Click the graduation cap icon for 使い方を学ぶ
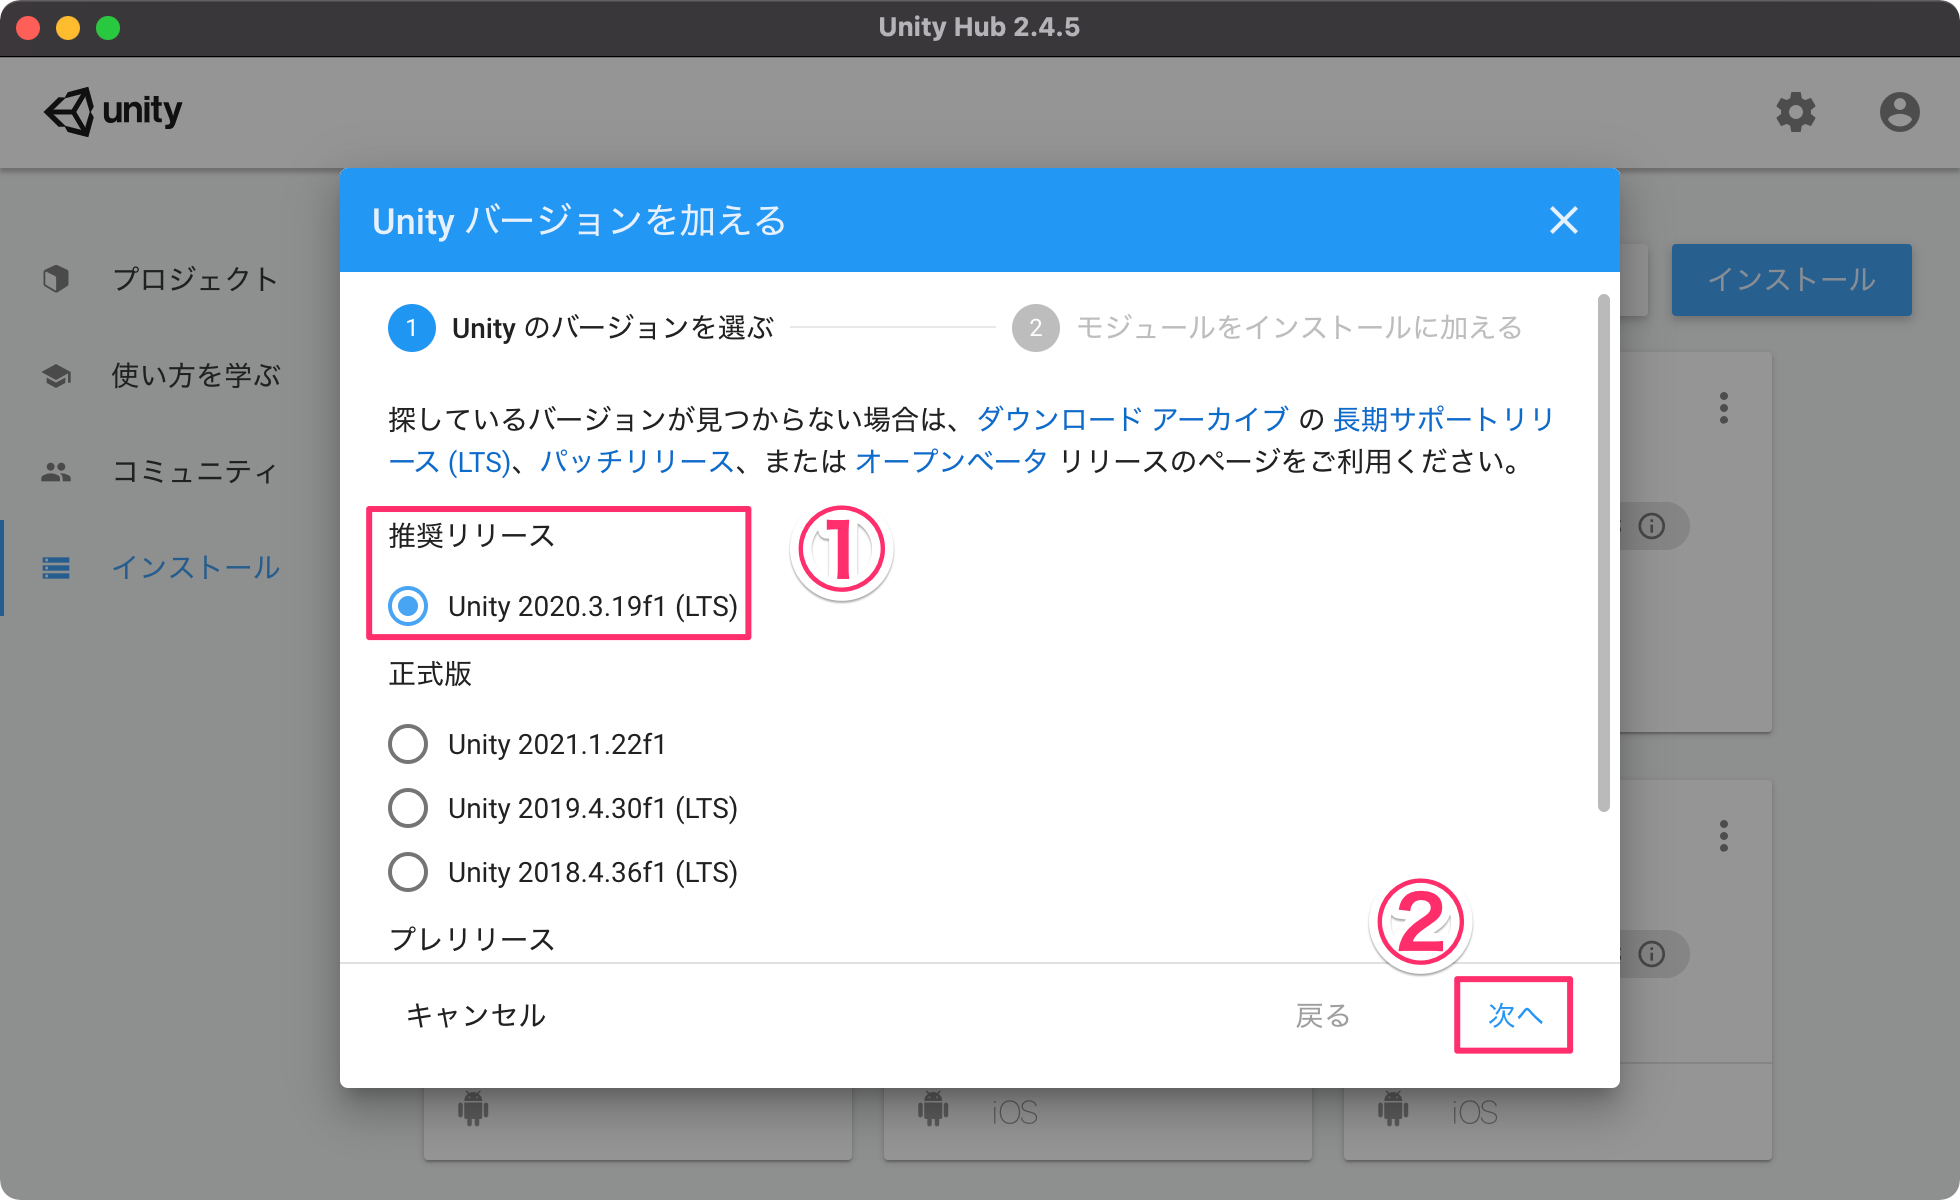This screenshot has width=1960, height=1200. [56, 376]
